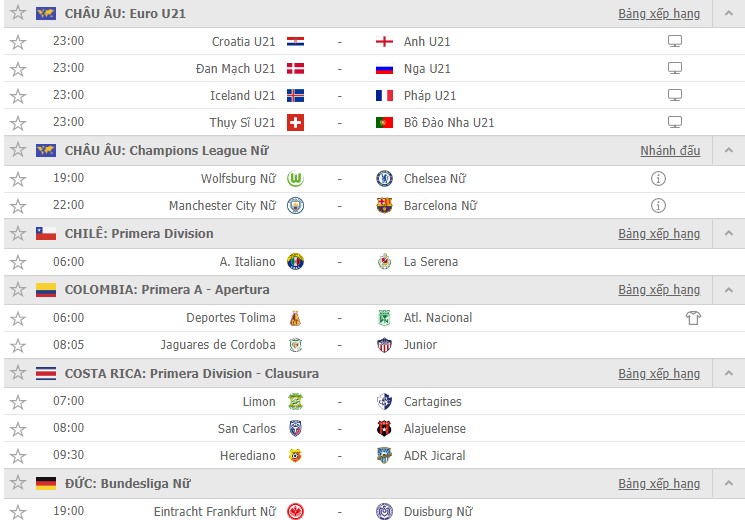This screenshot has height=520, width=745.
Task: Star the Đan Mạch U21 vs Nga U21 match
Action: point(18,69)
